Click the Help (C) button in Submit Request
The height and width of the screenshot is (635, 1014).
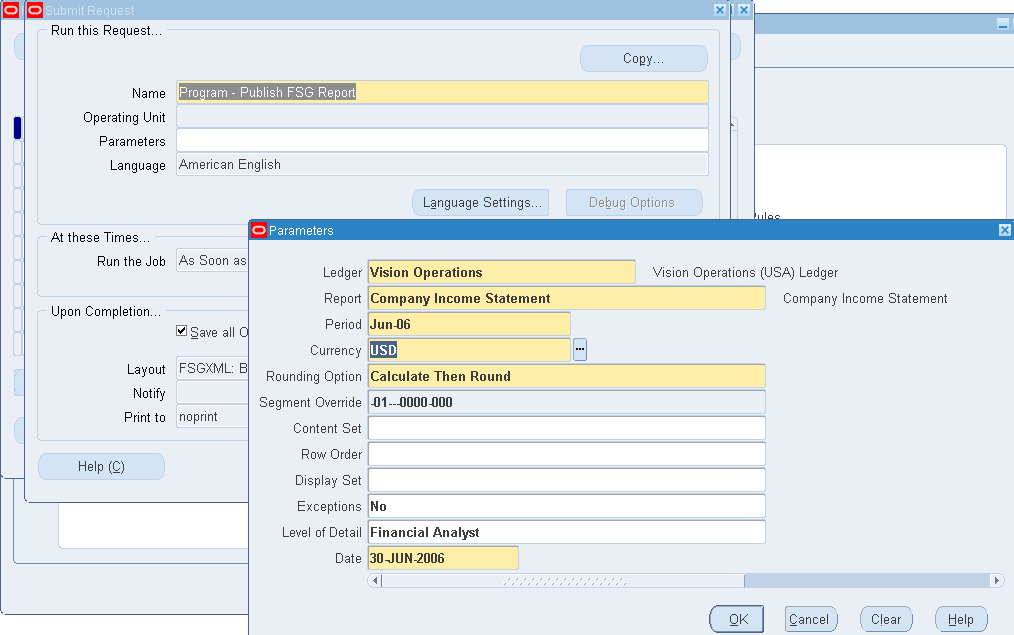pyautogui.click(x=101, y=466)
